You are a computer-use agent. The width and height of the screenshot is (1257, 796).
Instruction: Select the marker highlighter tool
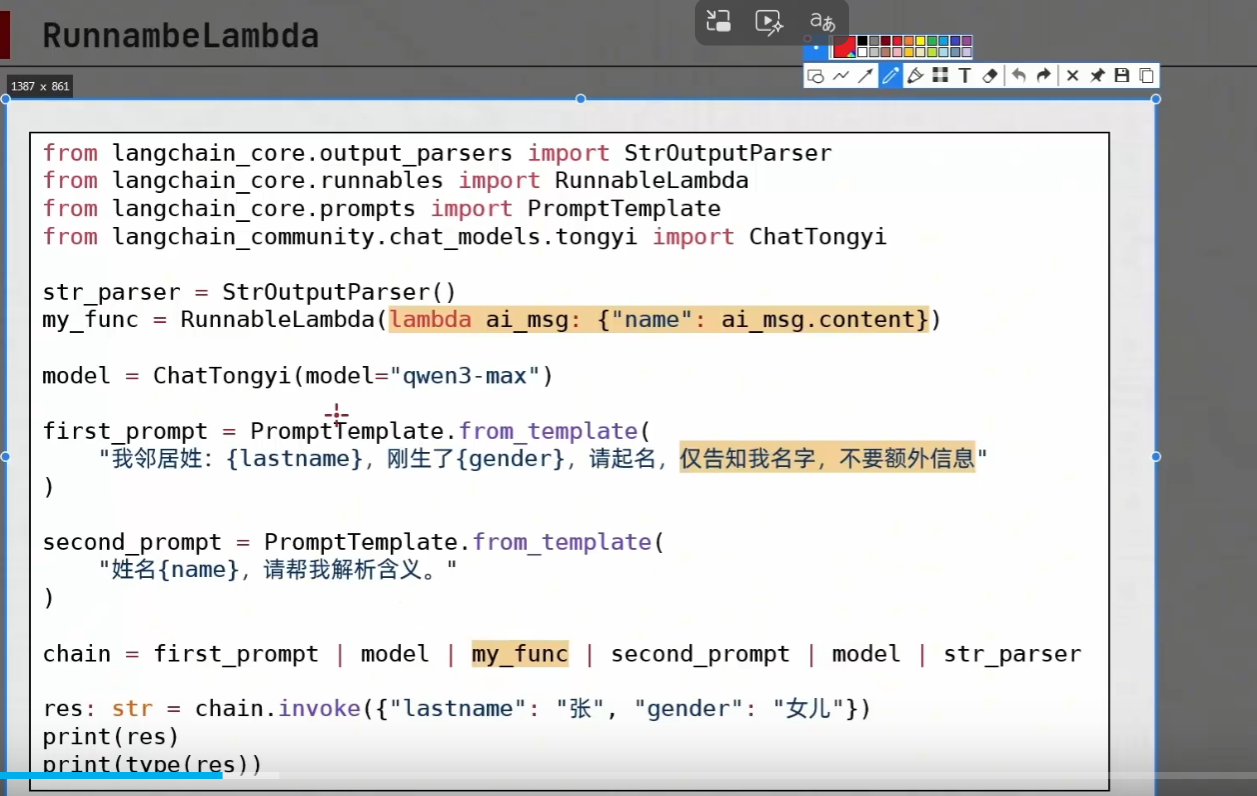915,76
